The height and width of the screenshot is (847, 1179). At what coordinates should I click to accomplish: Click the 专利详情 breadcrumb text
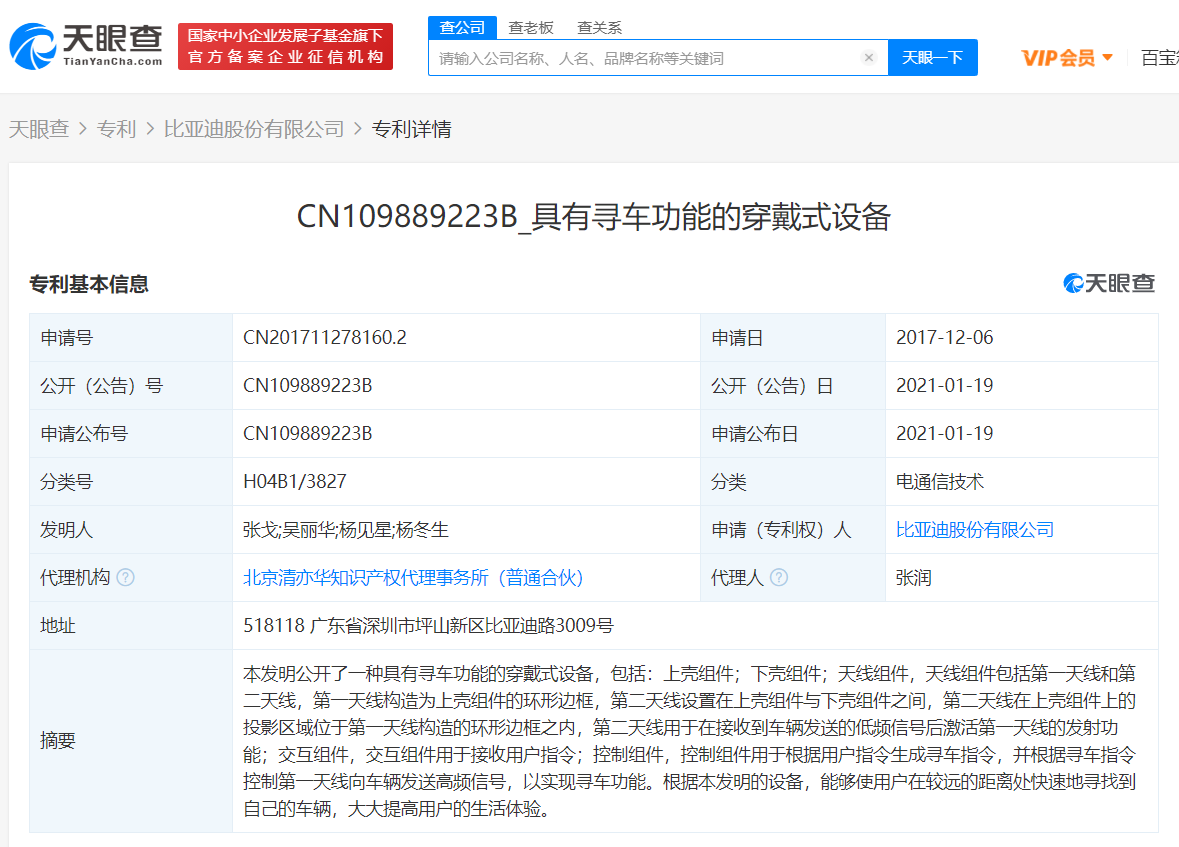[411, 129]
